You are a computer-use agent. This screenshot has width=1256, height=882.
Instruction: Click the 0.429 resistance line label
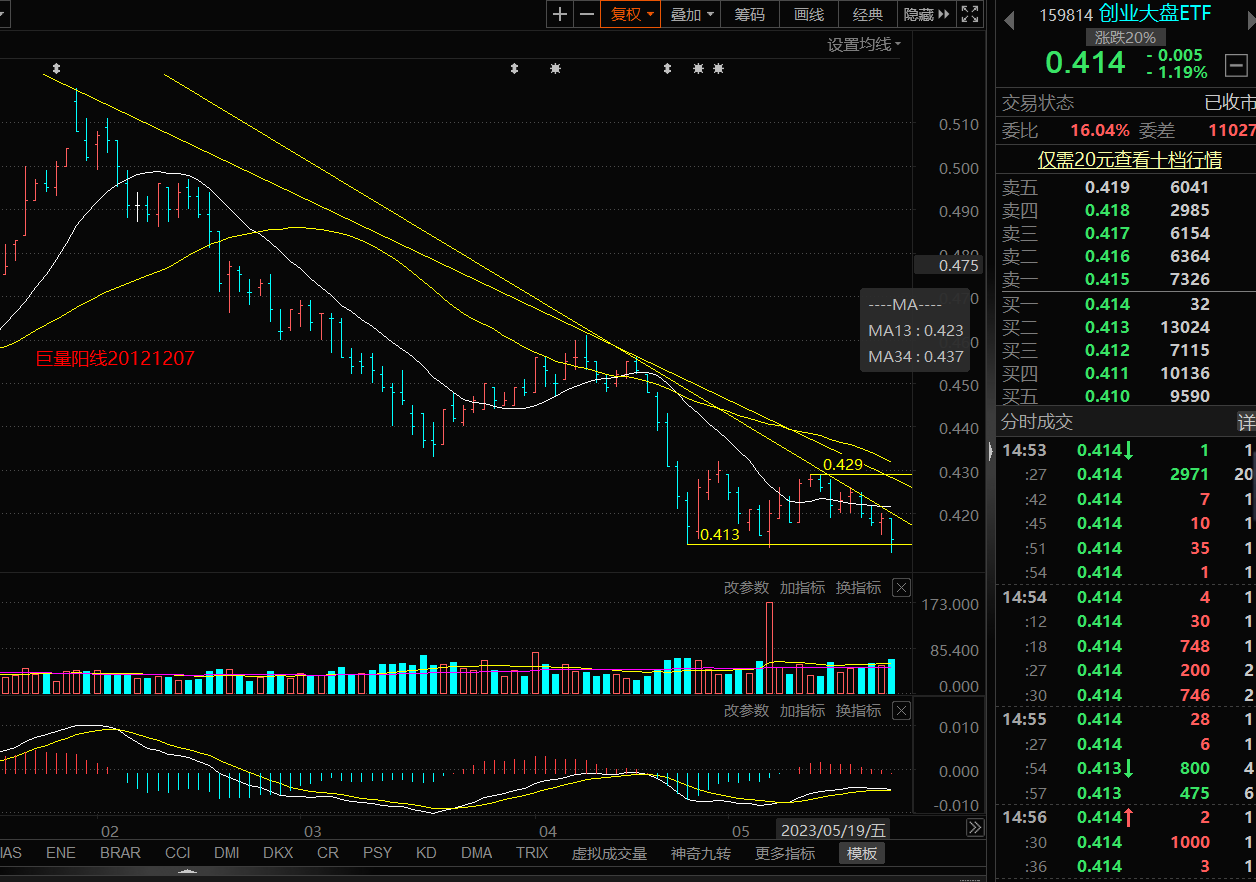coord(843,465)
